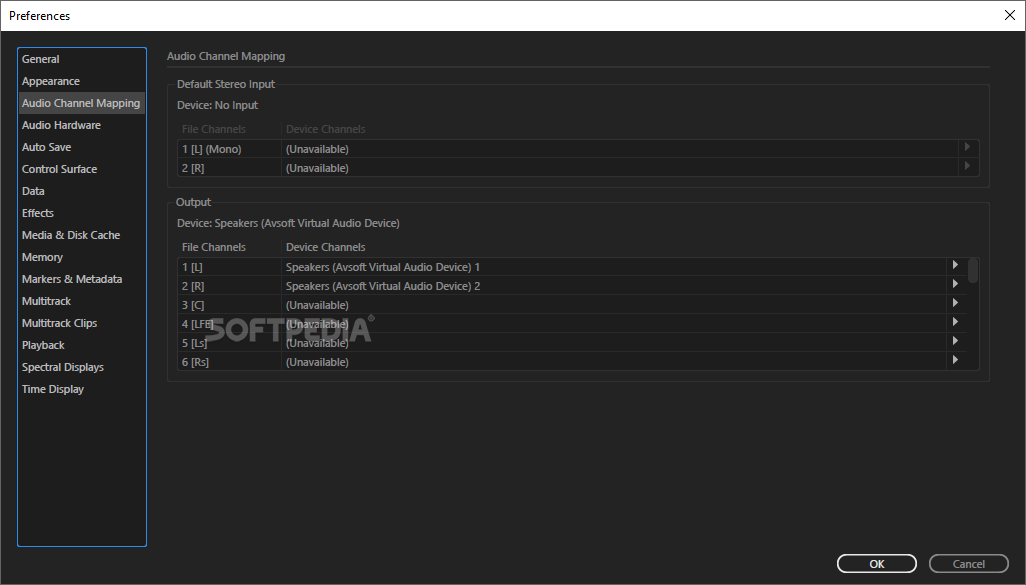
Task: Click the '(Unavailable)' cell in the 3 [C] row
Action: [x=614, y=305]
